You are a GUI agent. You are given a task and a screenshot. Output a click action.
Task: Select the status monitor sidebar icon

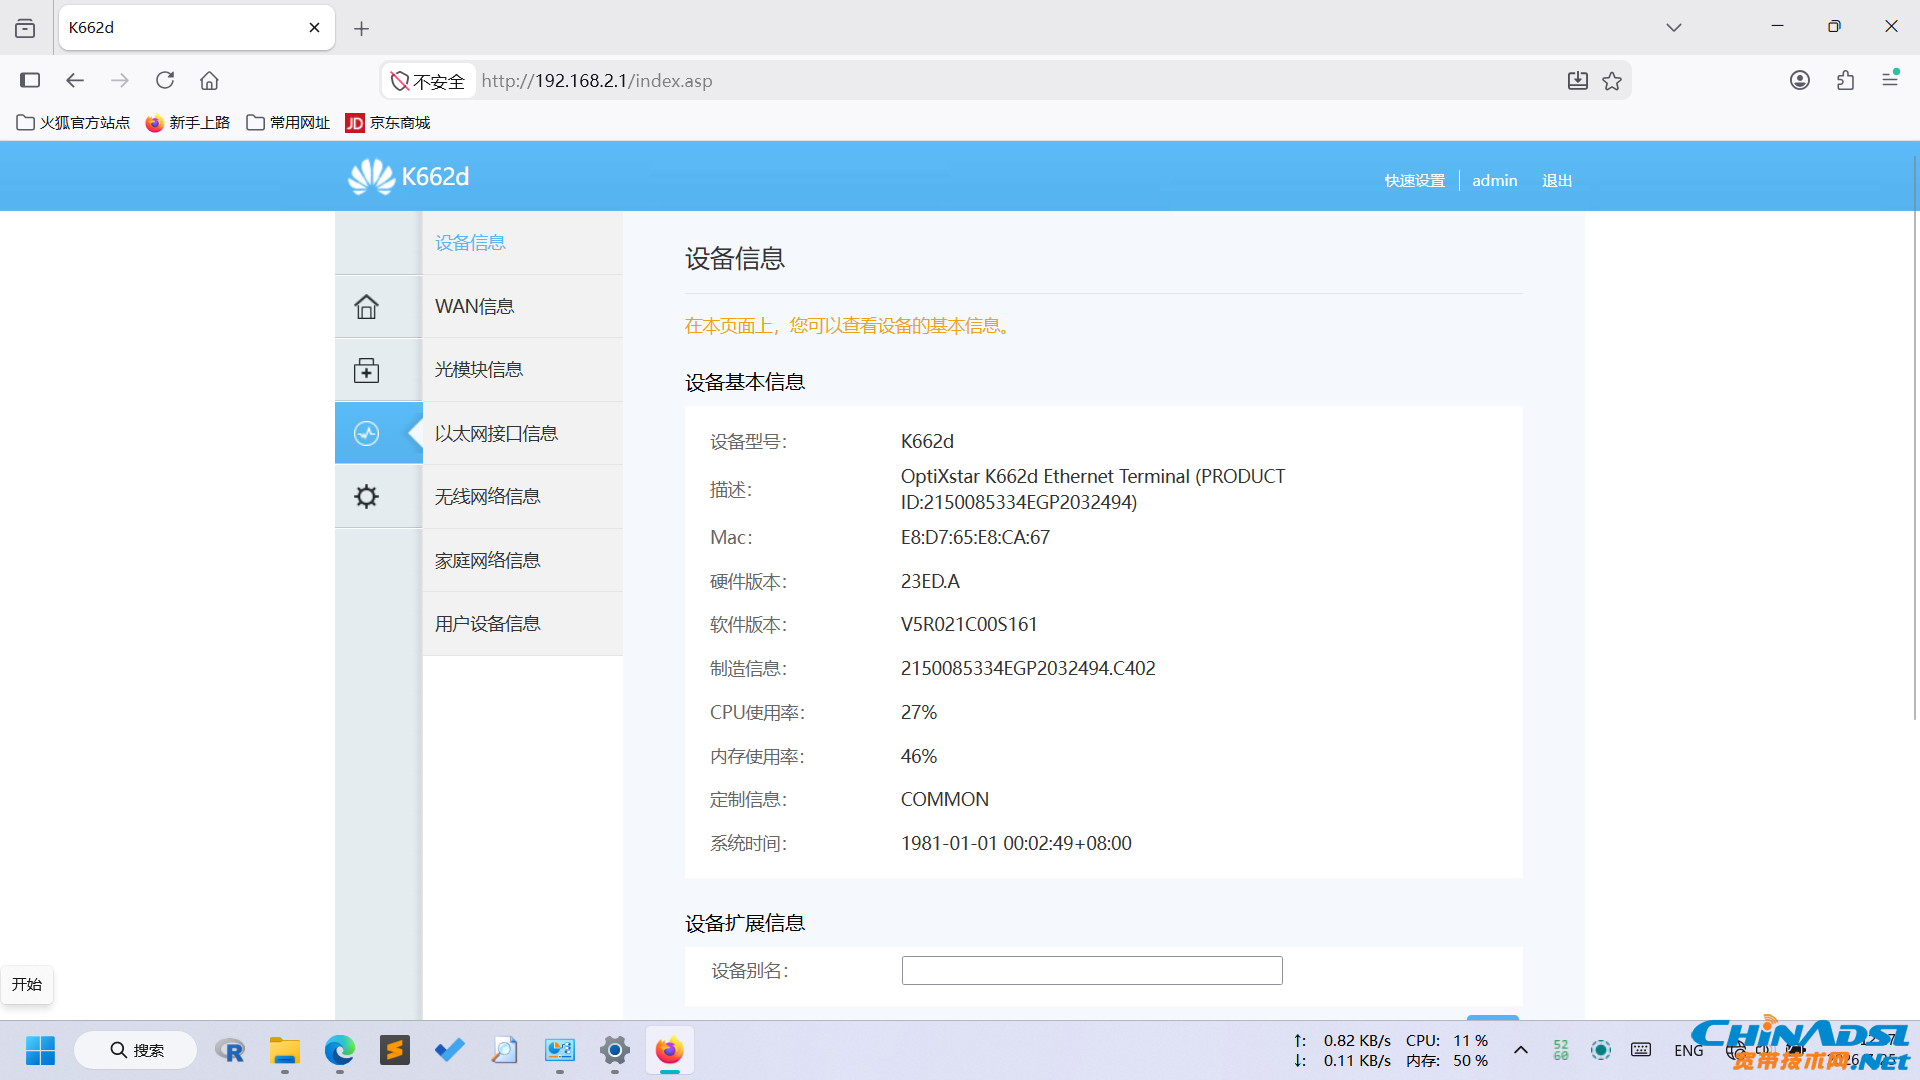pyautogui.click(x=367, y=433)
